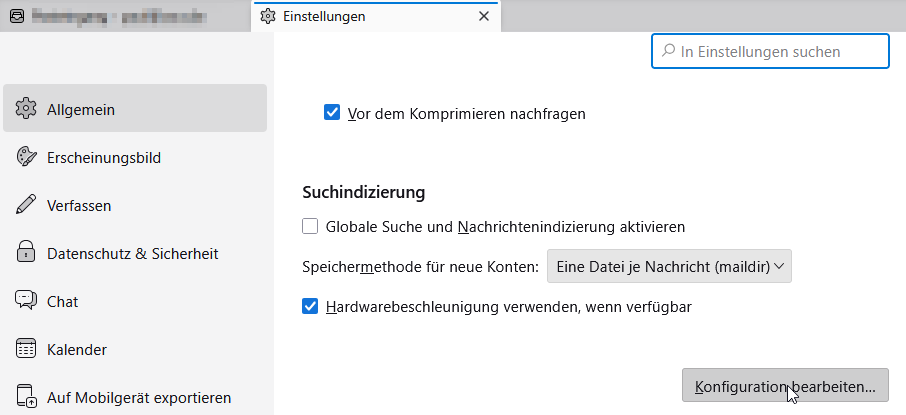Open Auf Mobilgerät exportieren section
This screenshot has height=415, width=906.
(139, 397)
